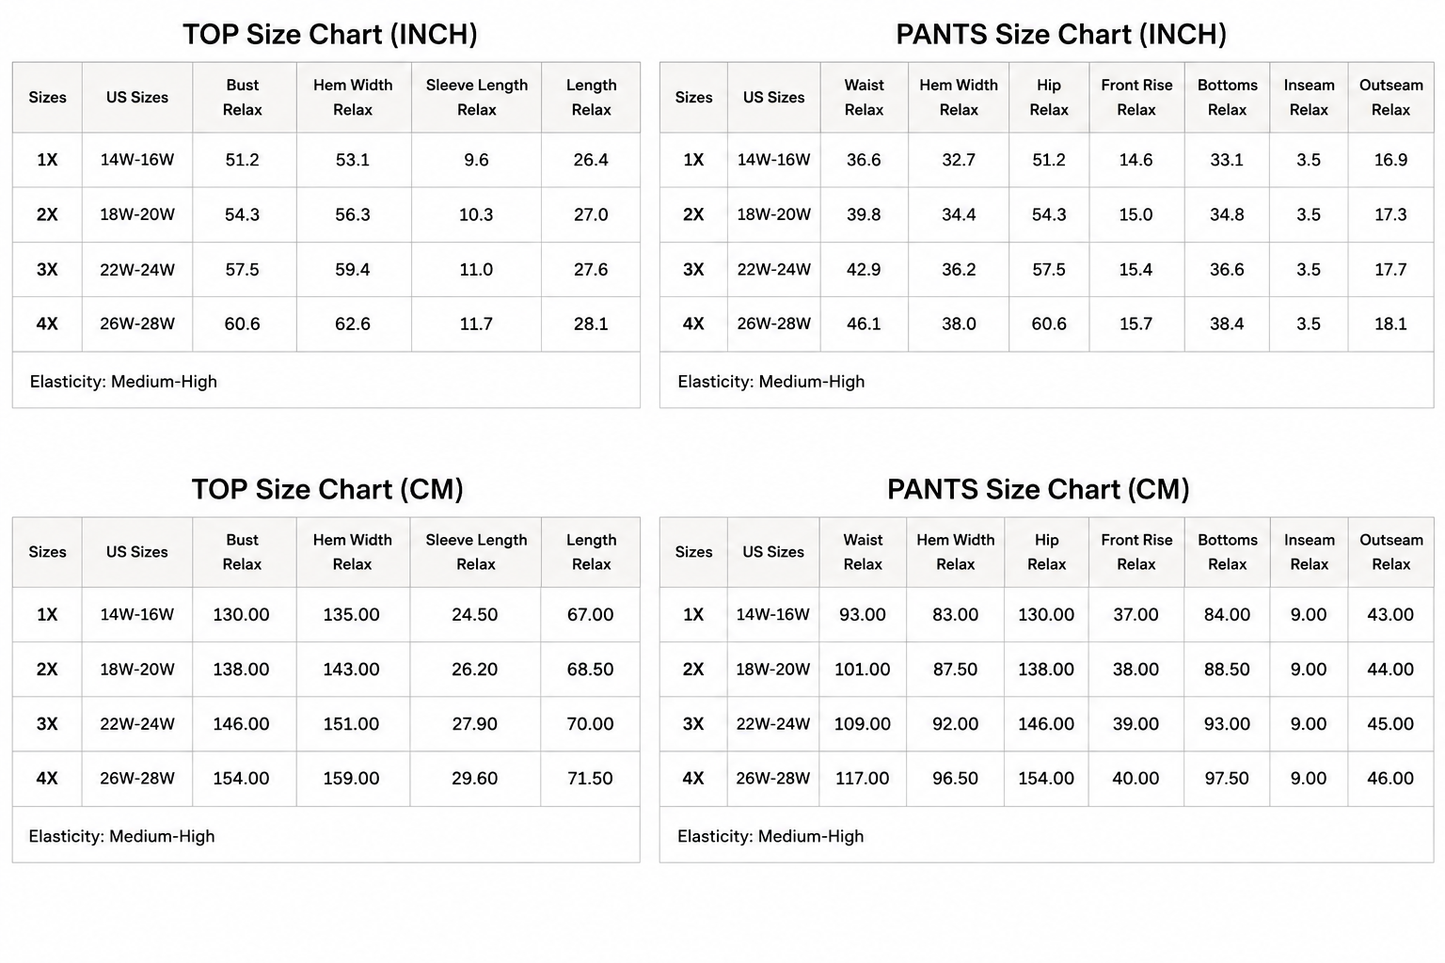
Task: Click the TOP Size Chart (CM) title
Action: tap(327, 489)
